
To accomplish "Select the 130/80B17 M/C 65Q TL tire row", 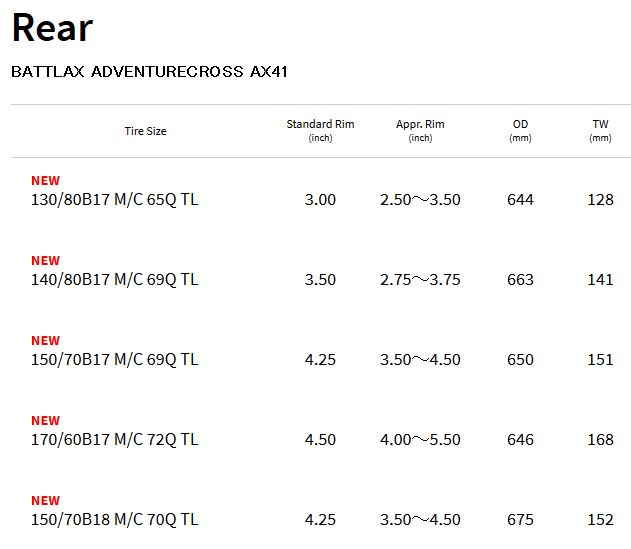I will coord(321,192).
